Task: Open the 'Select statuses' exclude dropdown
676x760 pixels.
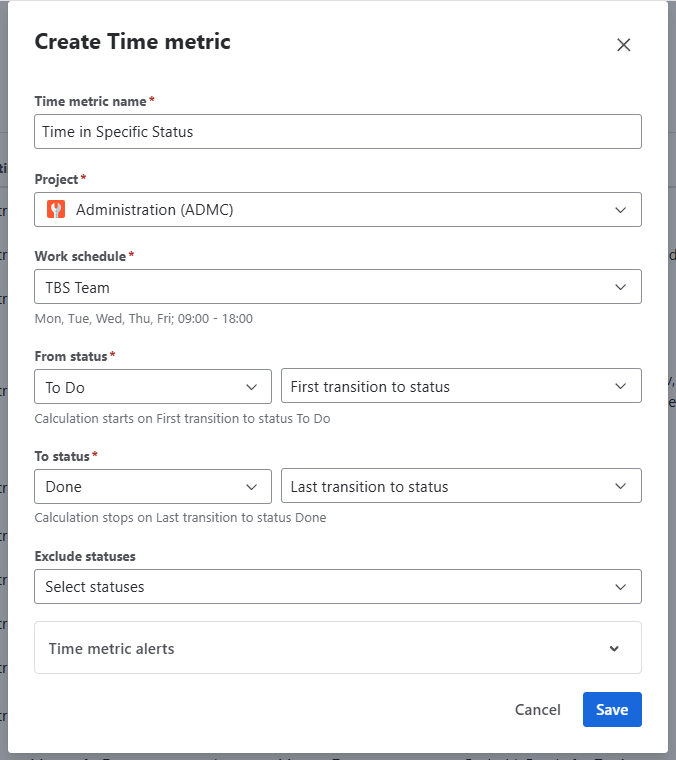Action: [320, 587]
